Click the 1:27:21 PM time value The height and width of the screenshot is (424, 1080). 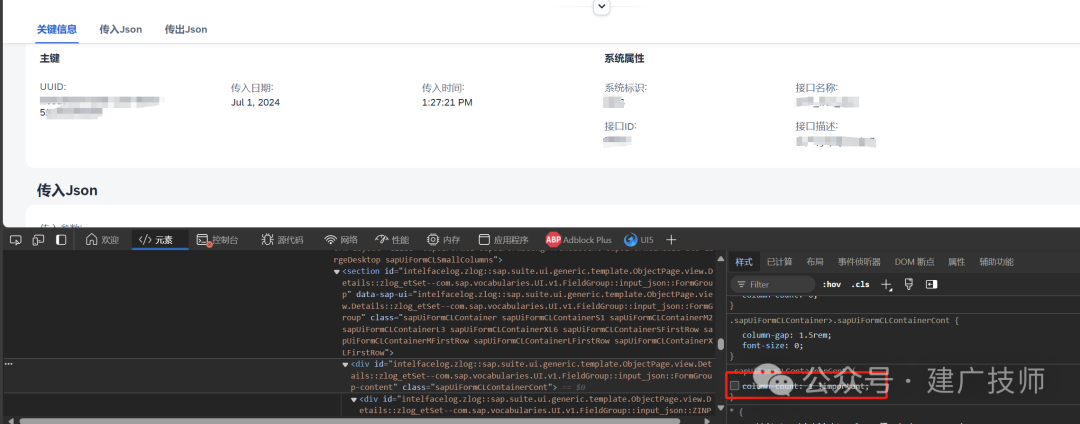[x=447, y=103]
